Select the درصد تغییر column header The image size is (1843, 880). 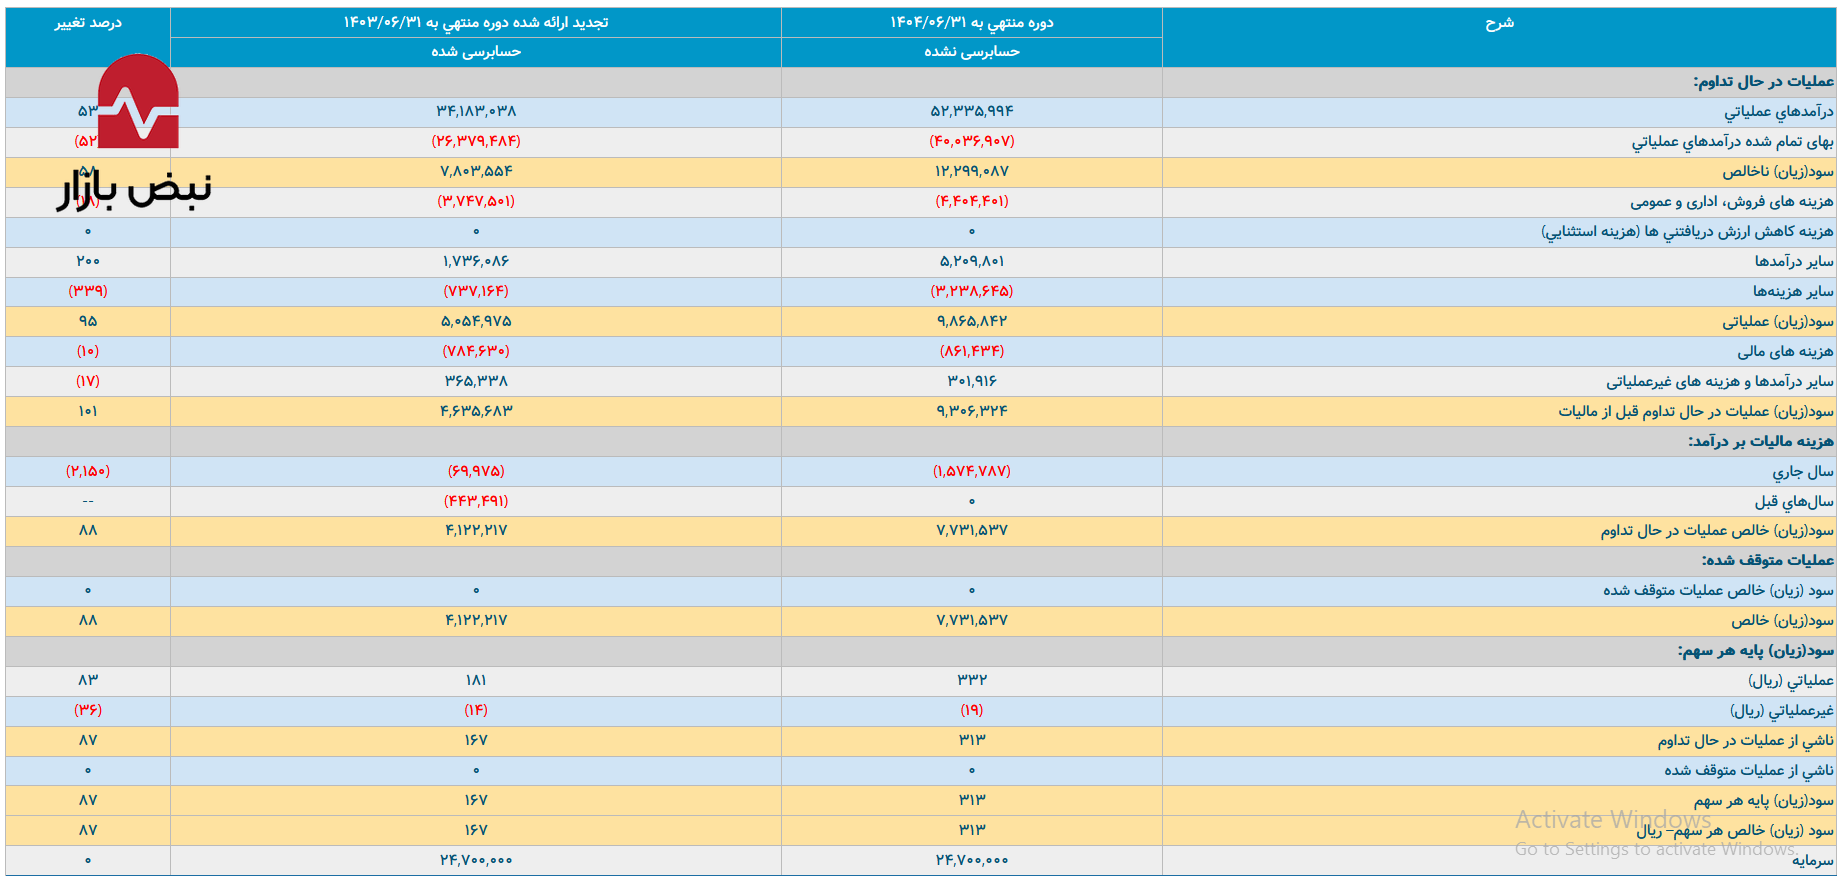pyautogui.click(x=88, y=23)
